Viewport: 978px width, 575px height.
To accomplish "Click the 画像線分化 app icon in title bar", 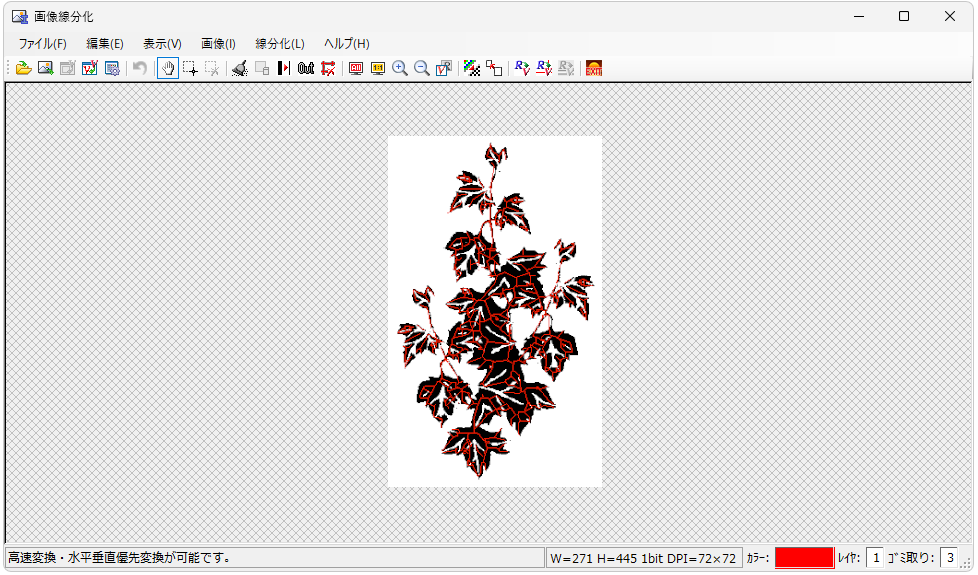I will click(x=20, y=17).
